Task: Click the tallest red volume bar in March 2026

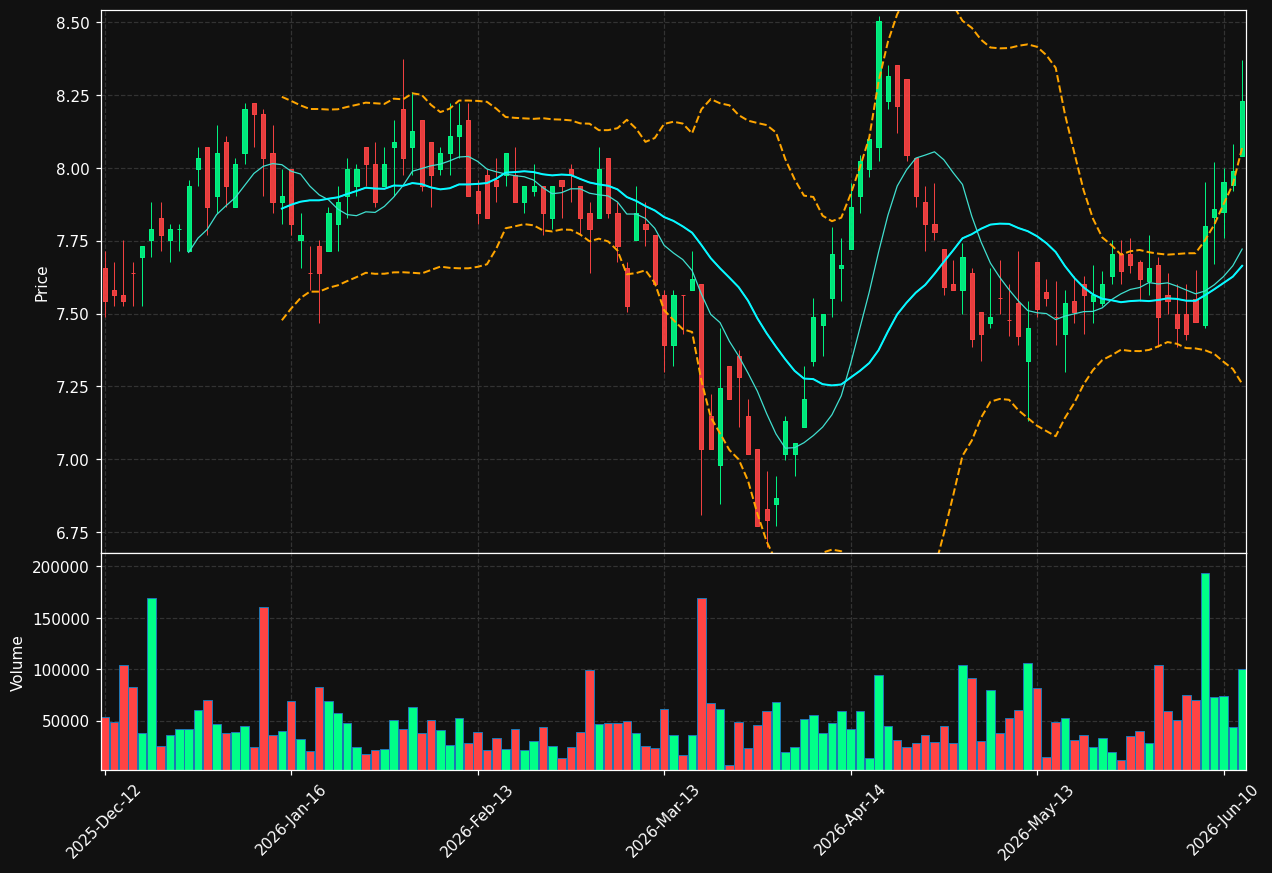Action: pyautogui.click(x=702, y=684)
